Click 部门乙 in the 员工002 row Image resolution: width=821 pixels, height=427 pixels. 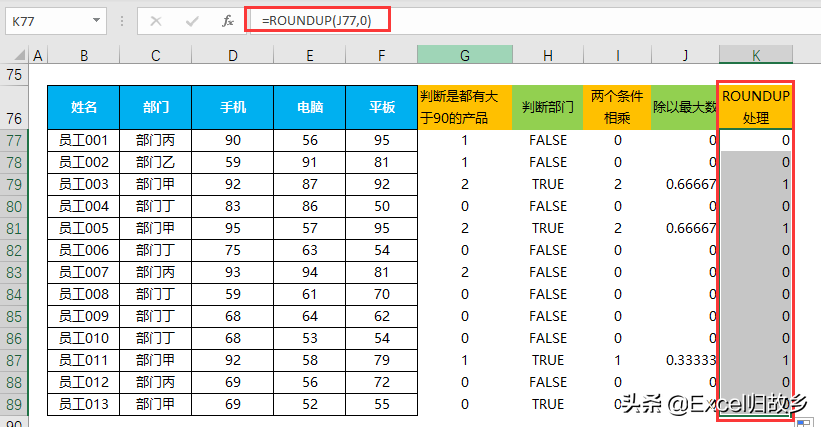point(156,162)
